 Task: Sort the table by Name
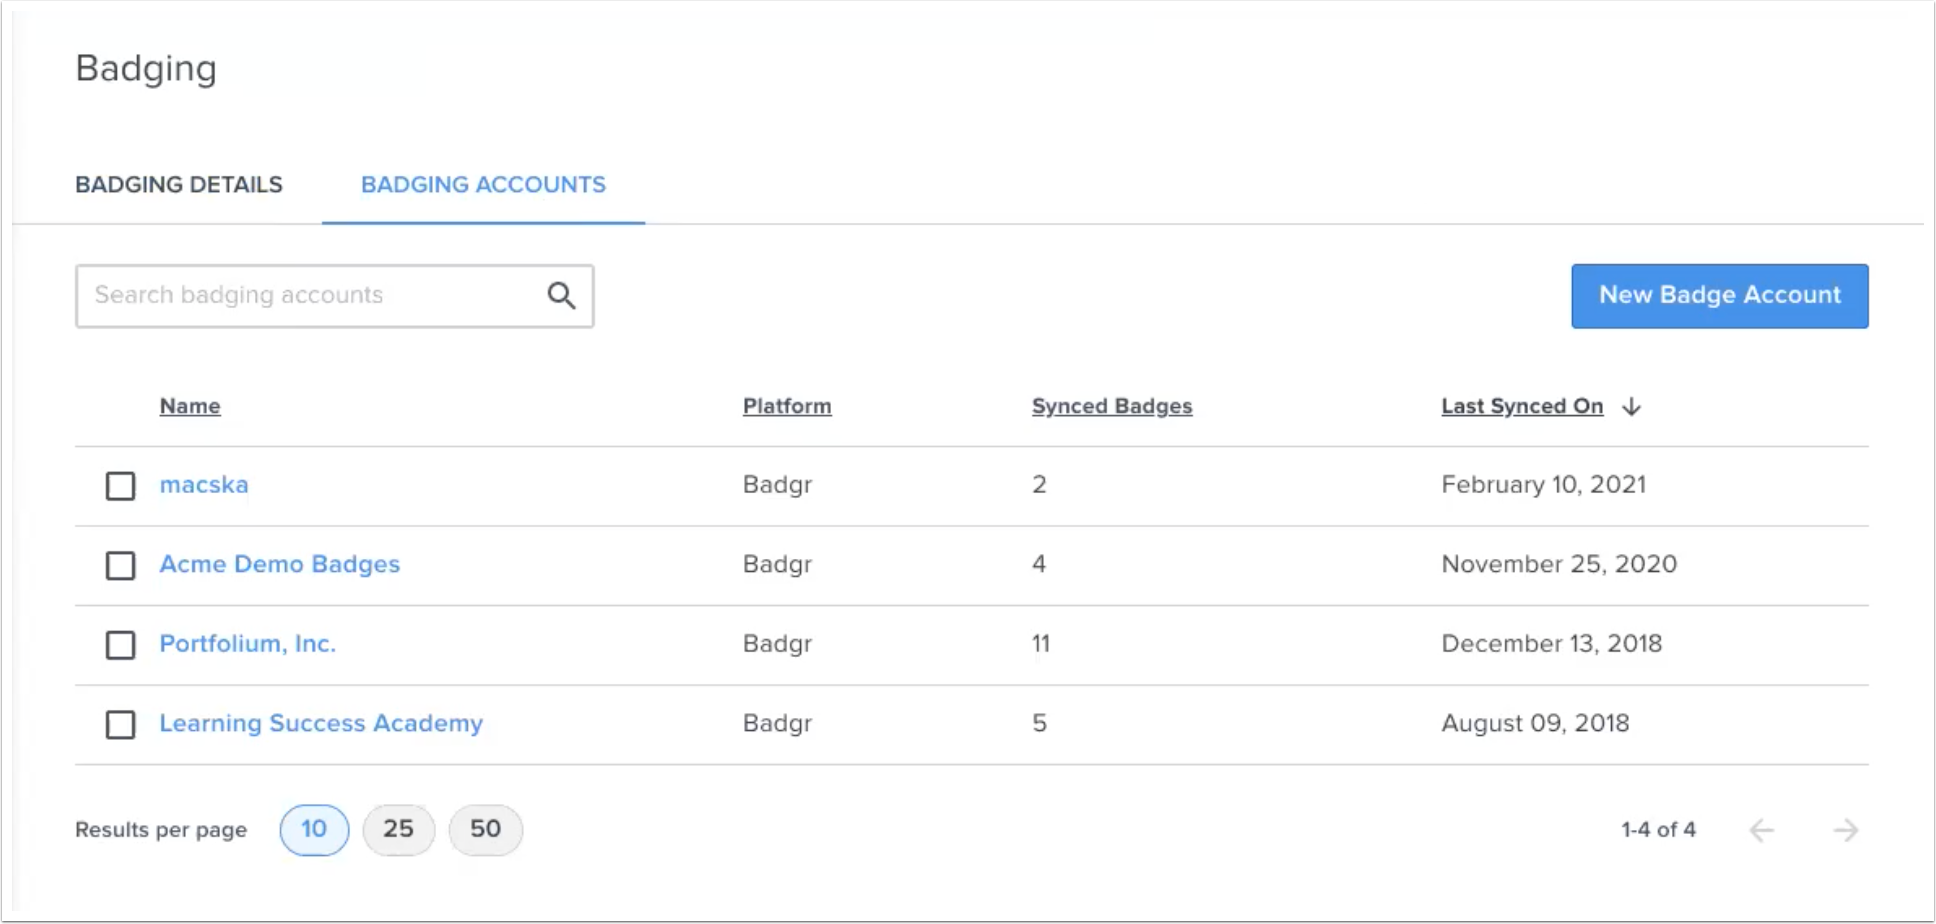tap(189, 406)
